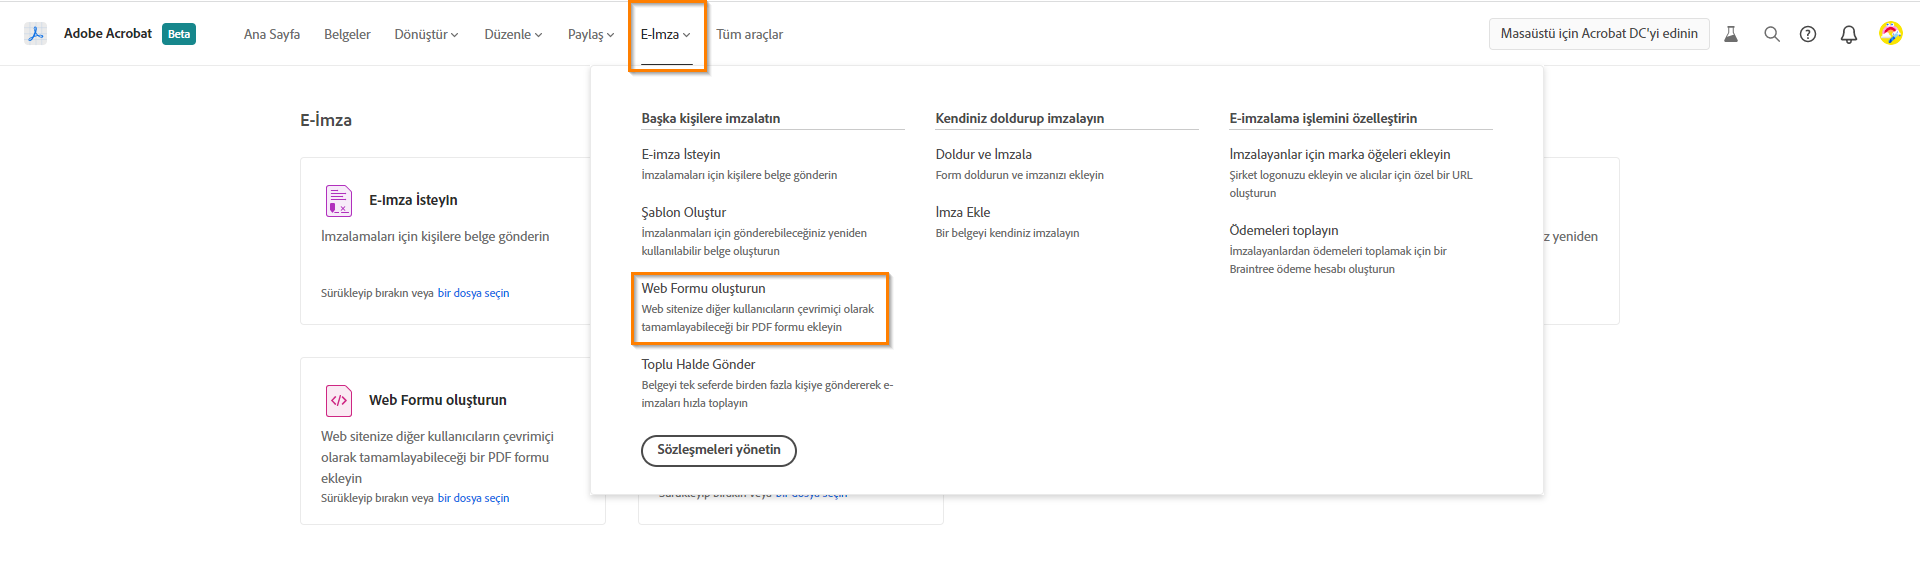Click the E-İmza İsteyin card icon
Screen dimensions: 1920x563
click(x=339, y=201)
